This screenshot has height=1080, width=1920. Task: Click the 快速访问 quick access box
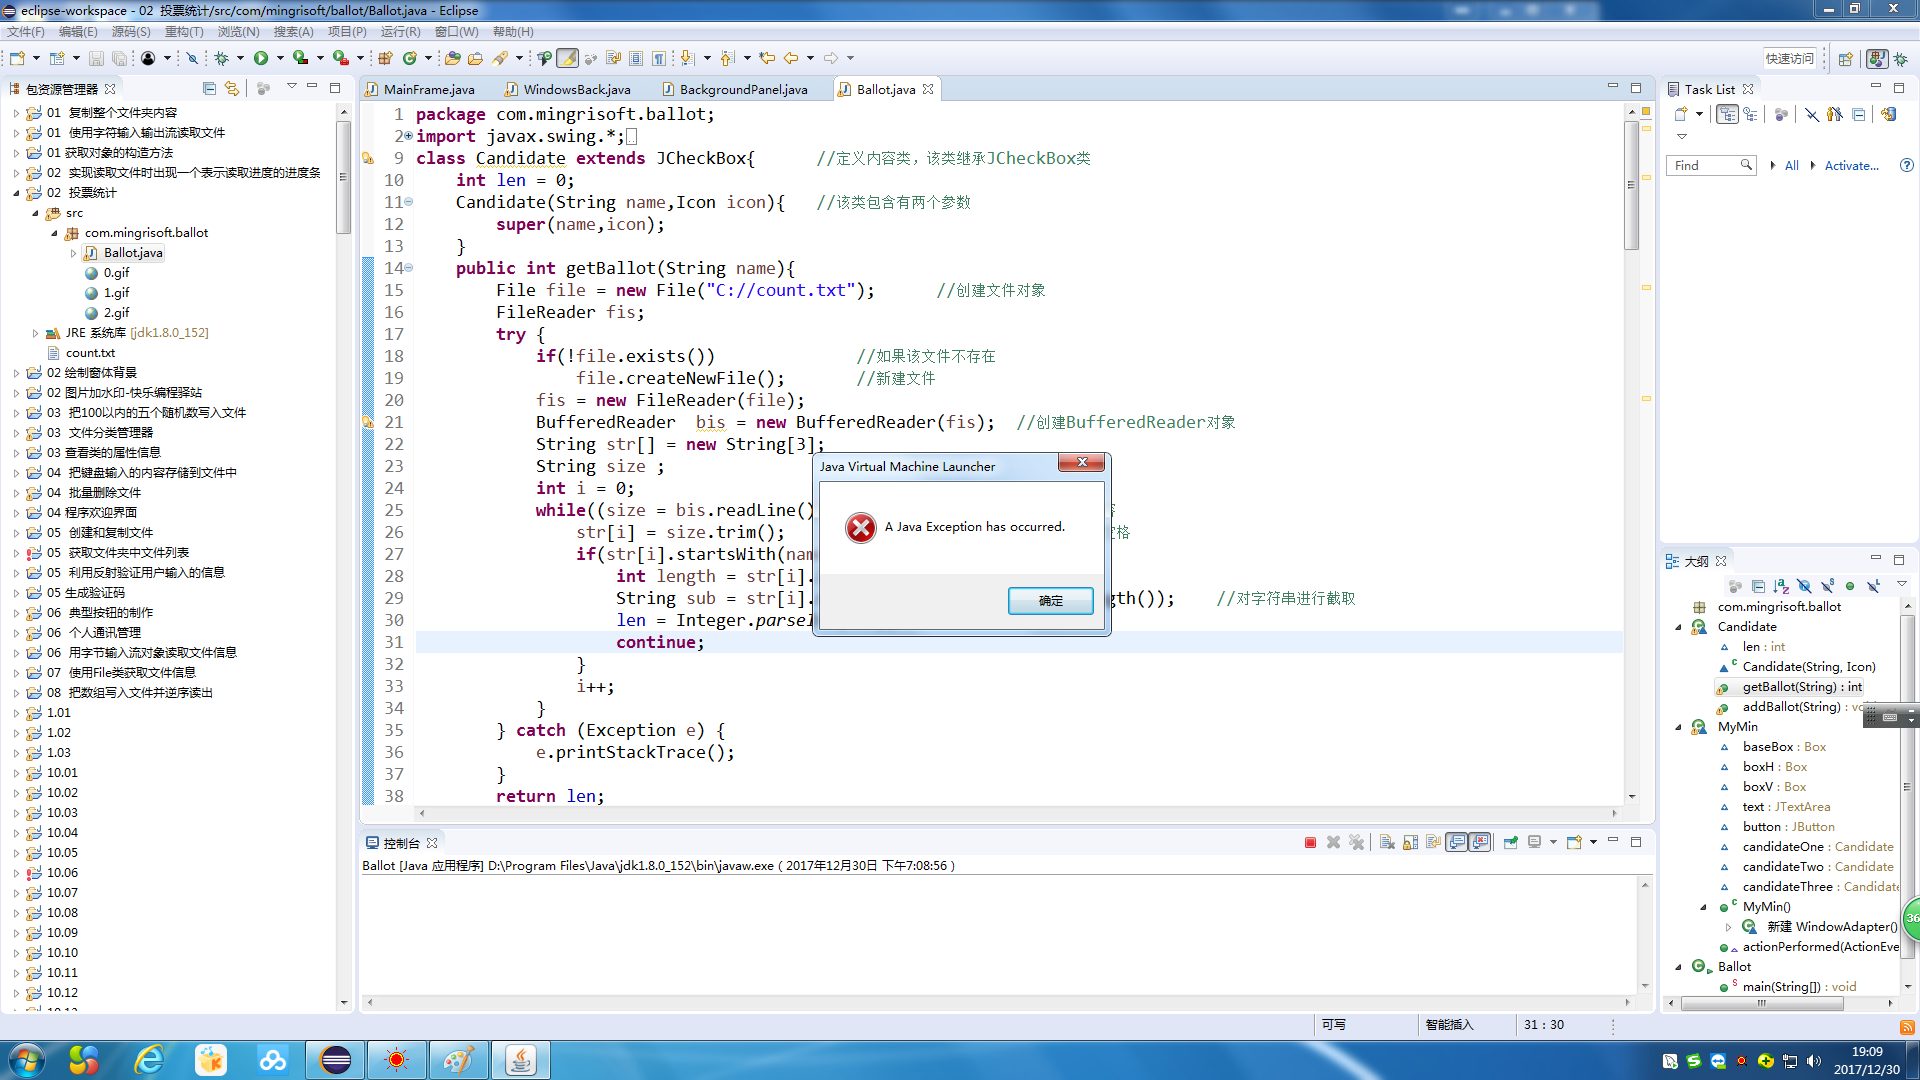(x=1789, y=58)
